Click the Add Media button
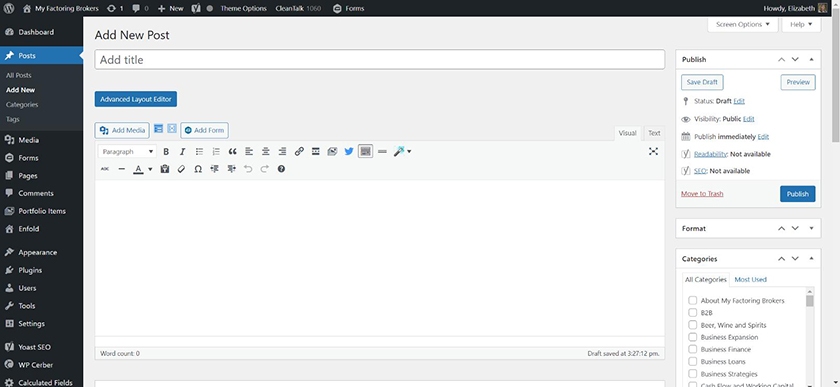The height and width of the screenshot is (387, 840). 122,130
